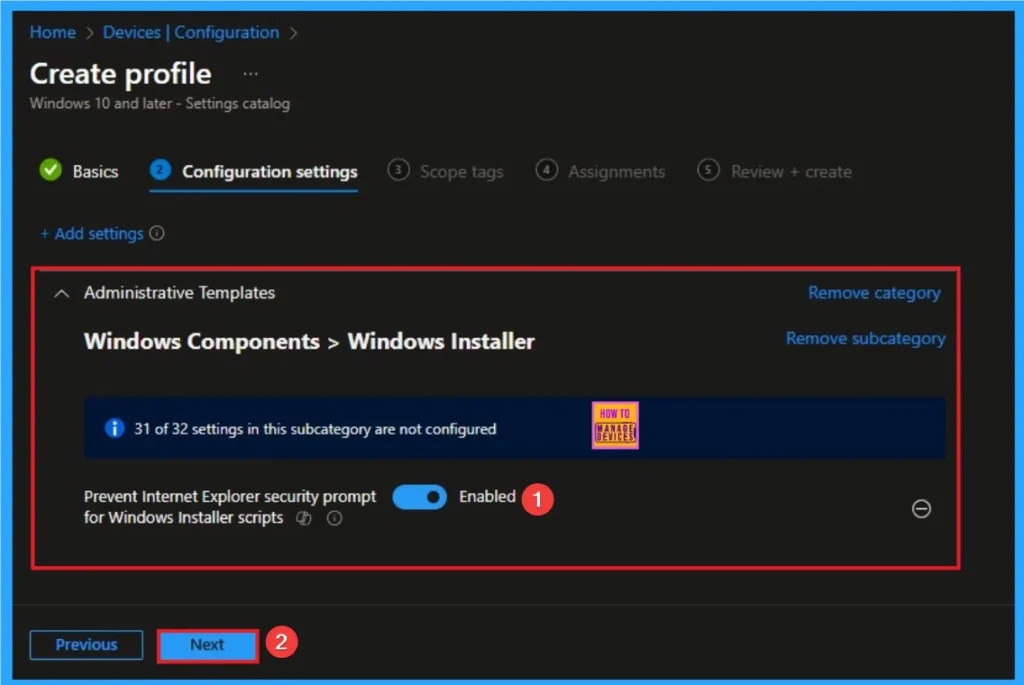
Task: Navigate to Home via the breadcrumb
Action: pos(52,32)
